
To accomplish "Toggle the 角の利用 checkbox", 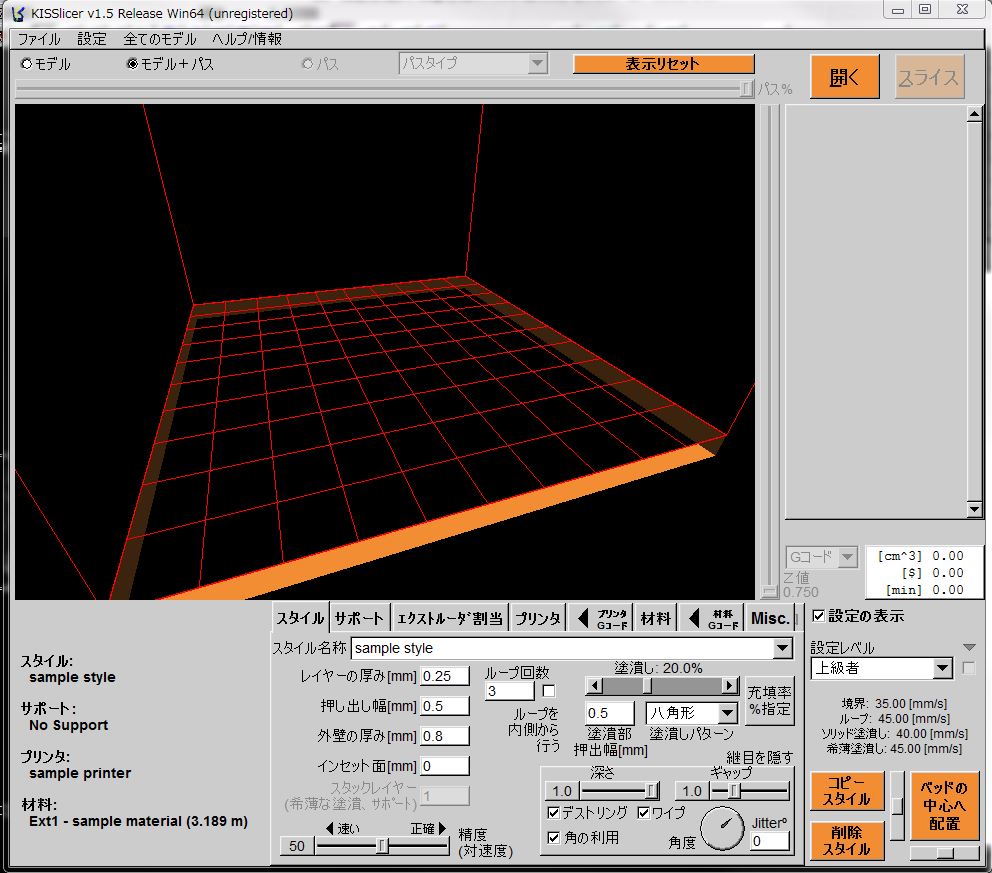I will [554, 838].
